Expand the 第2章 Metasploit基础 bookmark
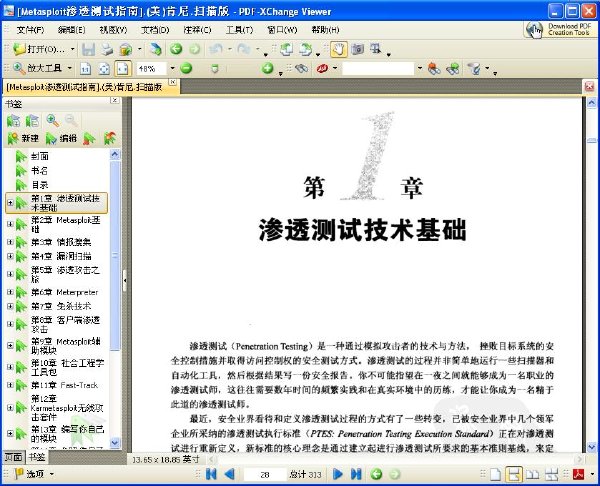The height and width of the screenshot is (486, 600). click(10, 224)
